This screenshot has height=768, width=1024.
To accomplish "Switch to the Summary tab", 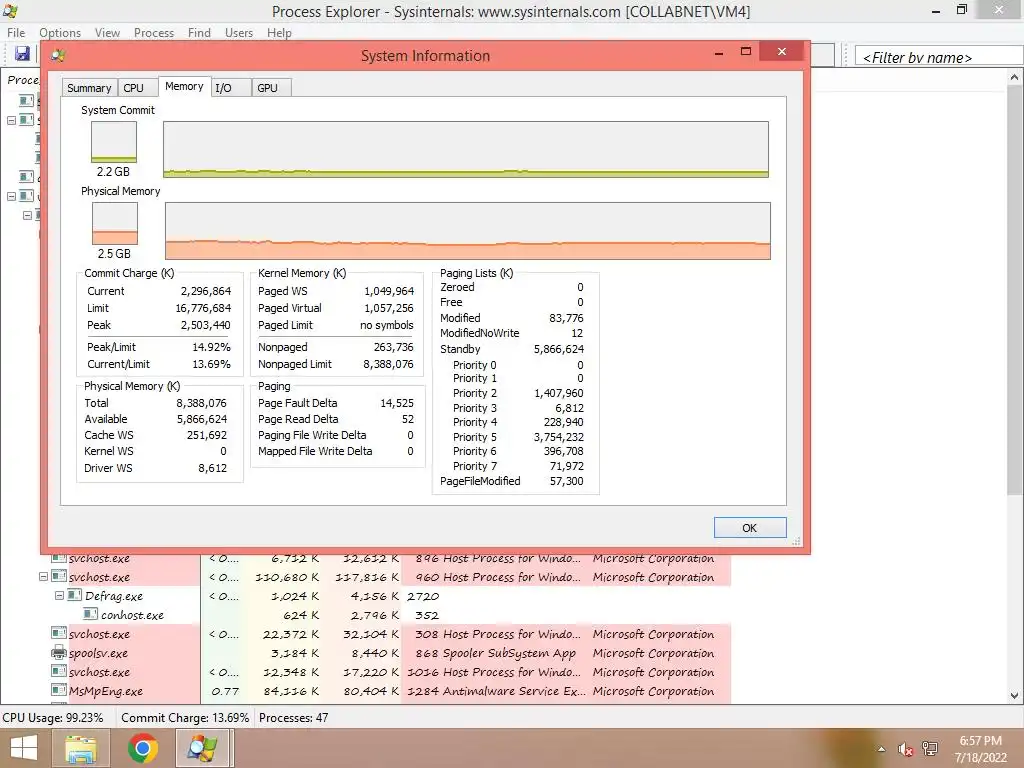I will coord(89,88).
